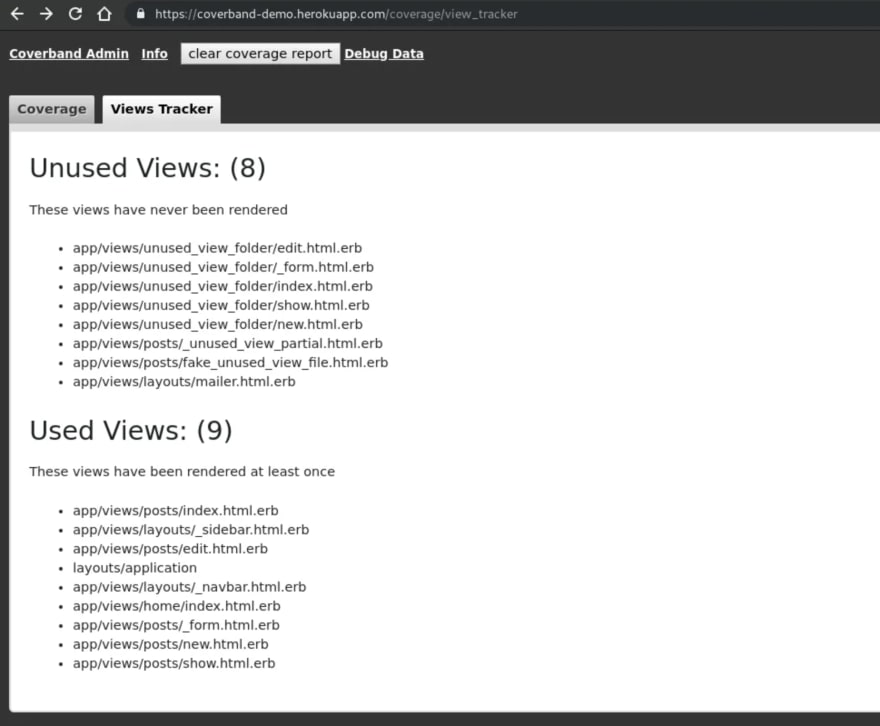Reload the page with the refresh icon
Viewport: 880px width, 726px height.
pos(75,14)
